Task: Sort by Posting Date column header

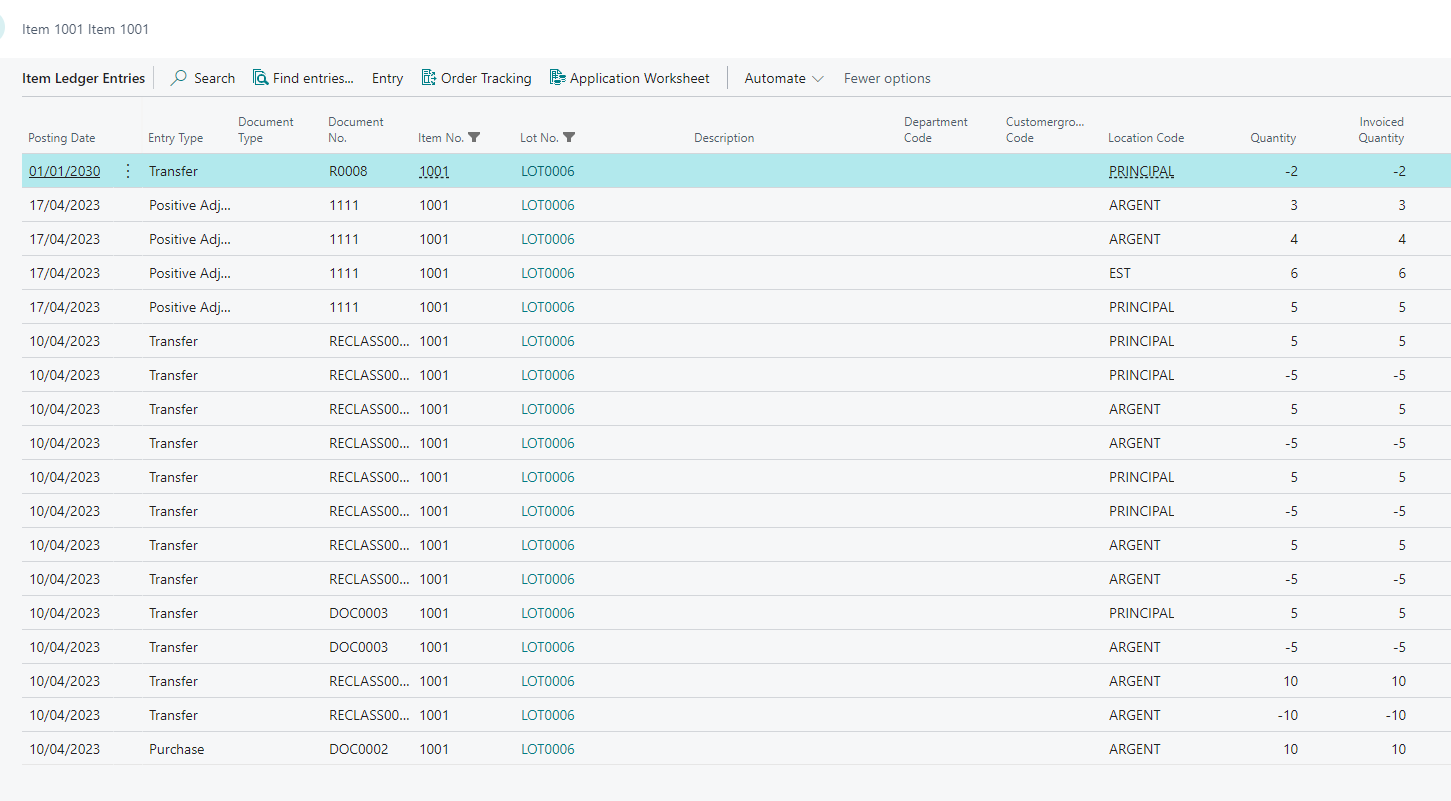Action: coord(62,138)
